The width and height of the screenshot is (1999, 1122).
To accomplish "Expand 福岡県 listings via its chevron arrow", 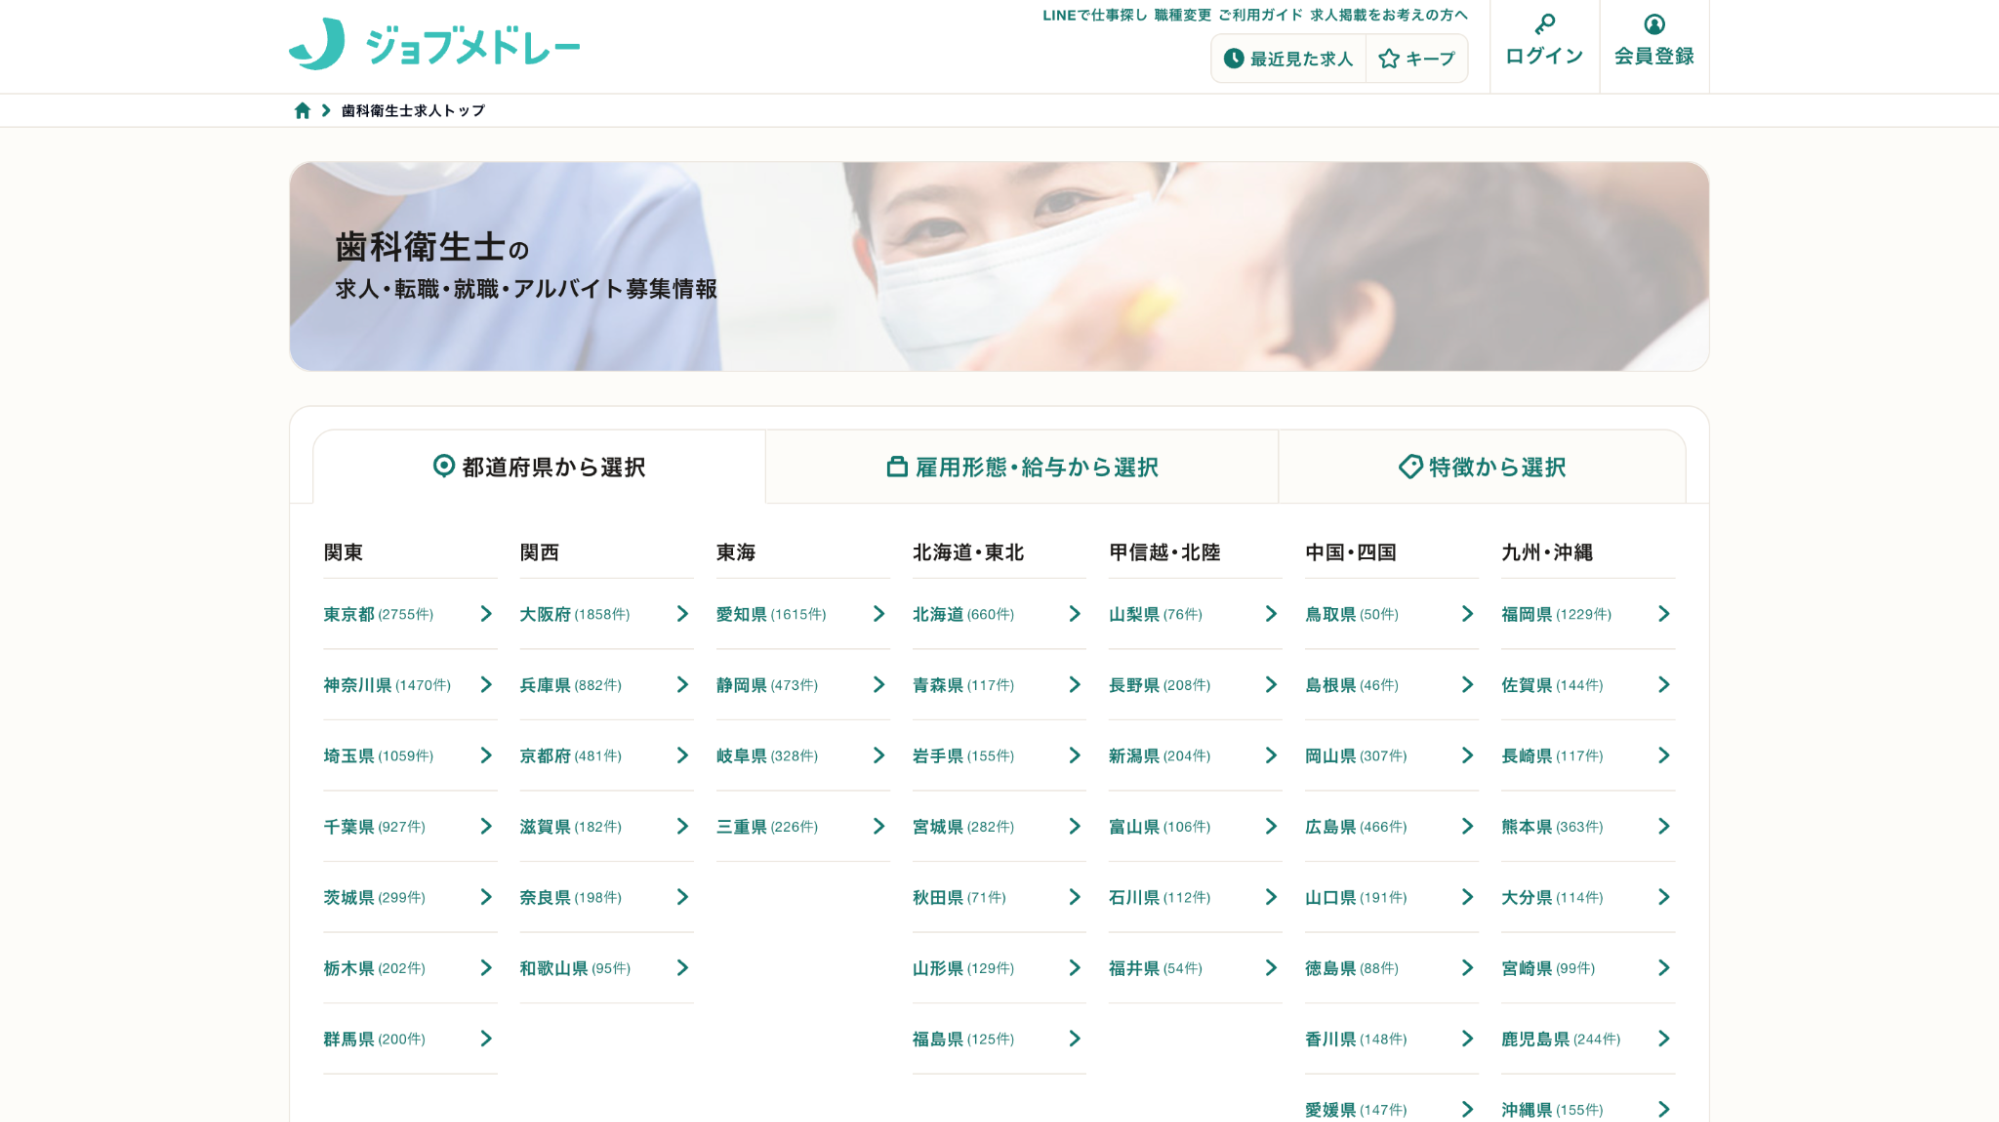I will pos(1664,615).
